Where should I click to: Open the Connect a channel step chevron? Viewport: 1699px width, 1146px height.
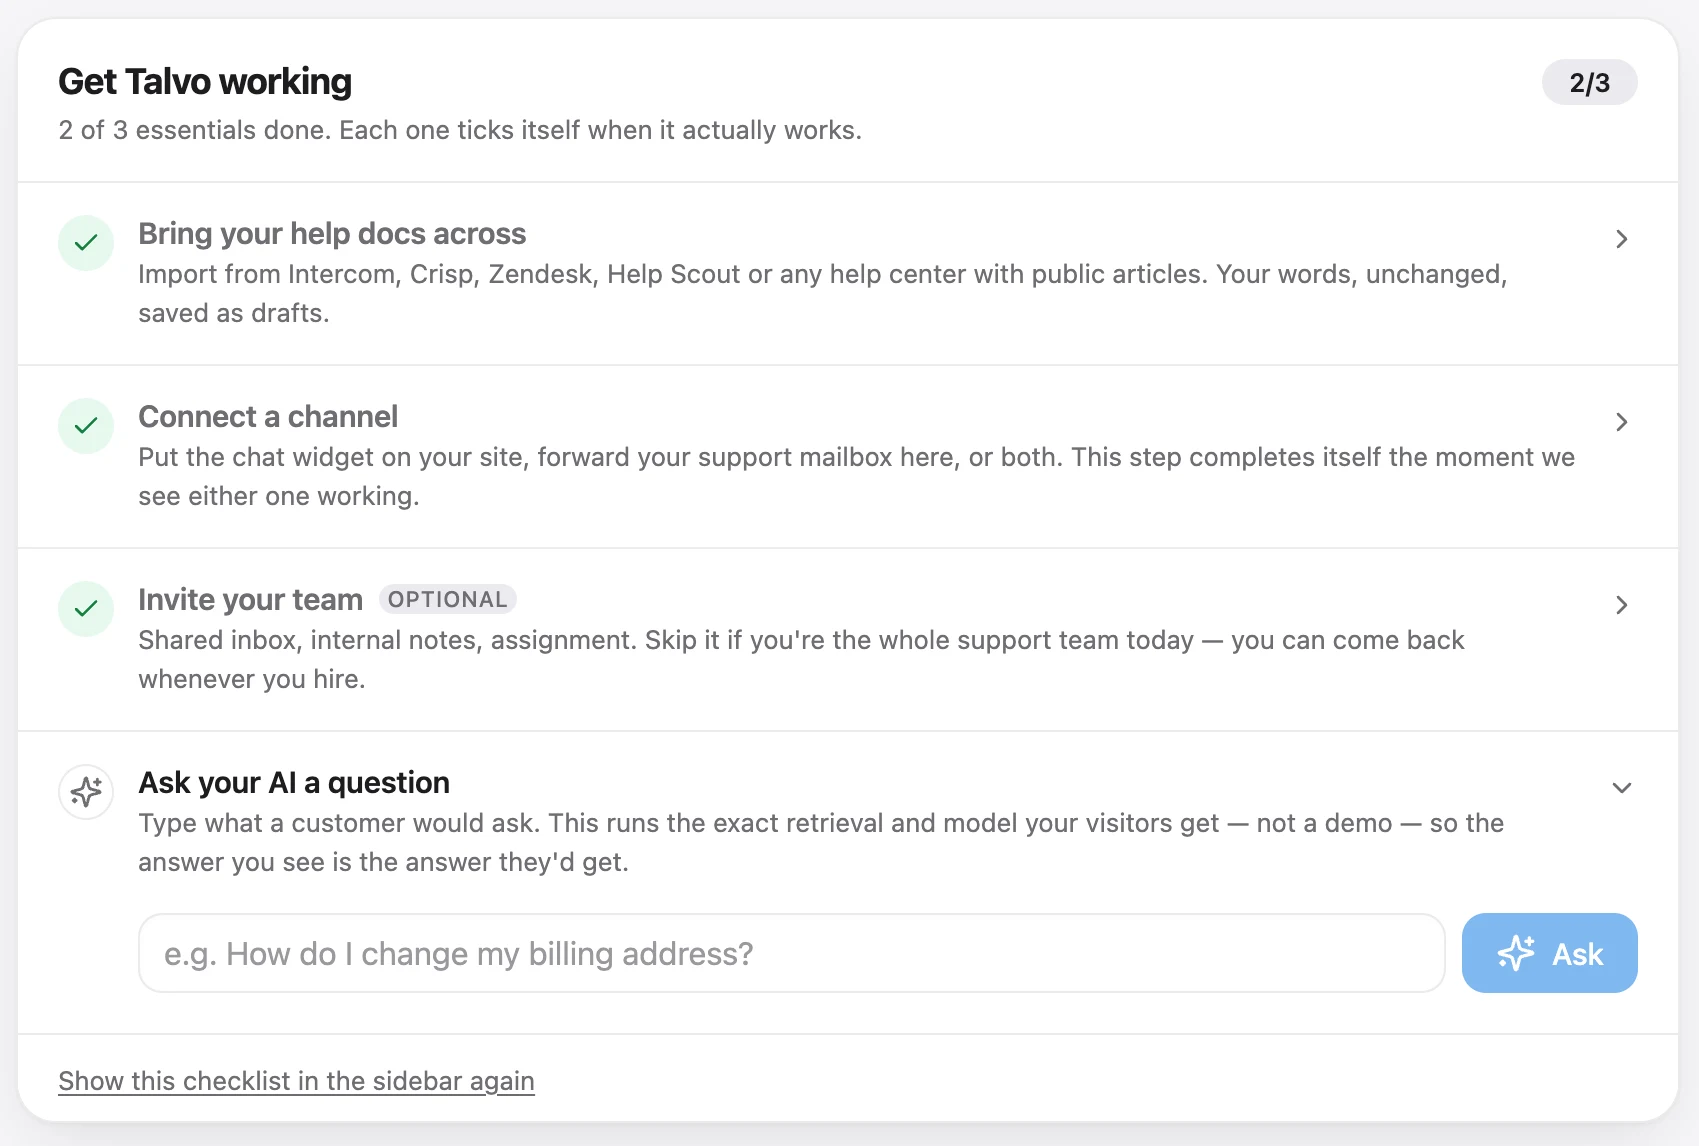[x=1622, y=422]
